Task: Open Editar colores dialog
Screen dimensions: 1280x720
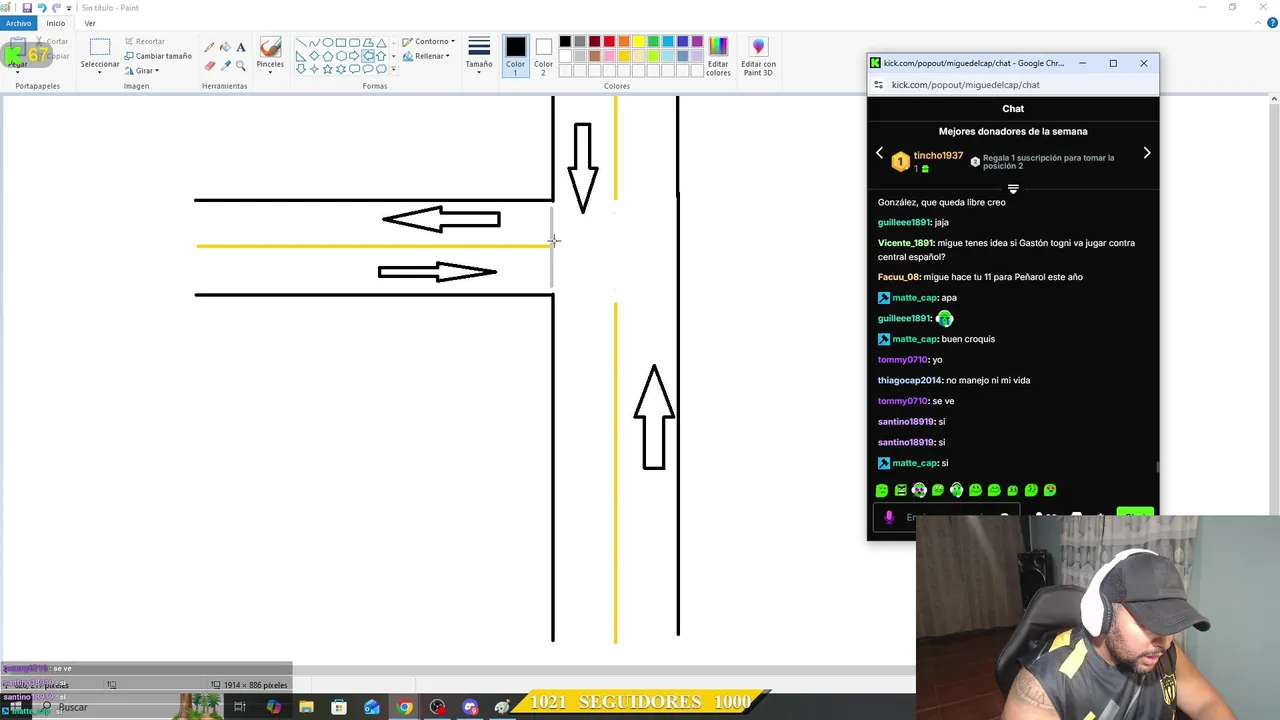Action: pos(718,56)
